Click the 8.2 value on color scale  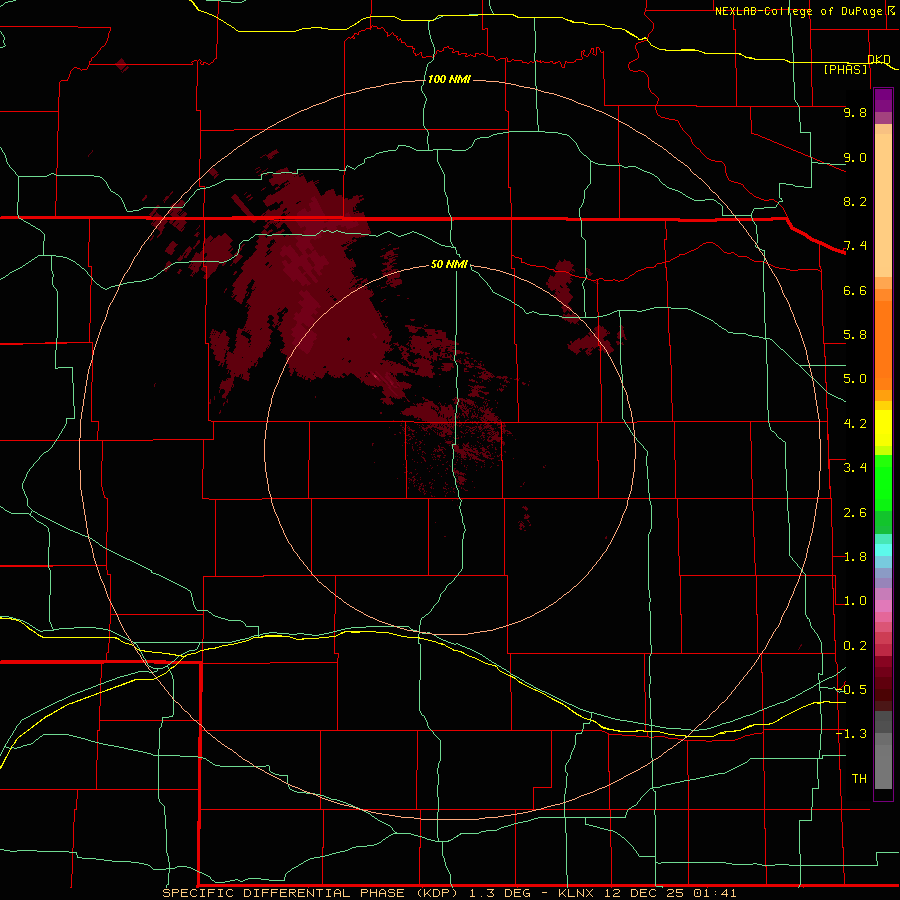tap(855, 201)
